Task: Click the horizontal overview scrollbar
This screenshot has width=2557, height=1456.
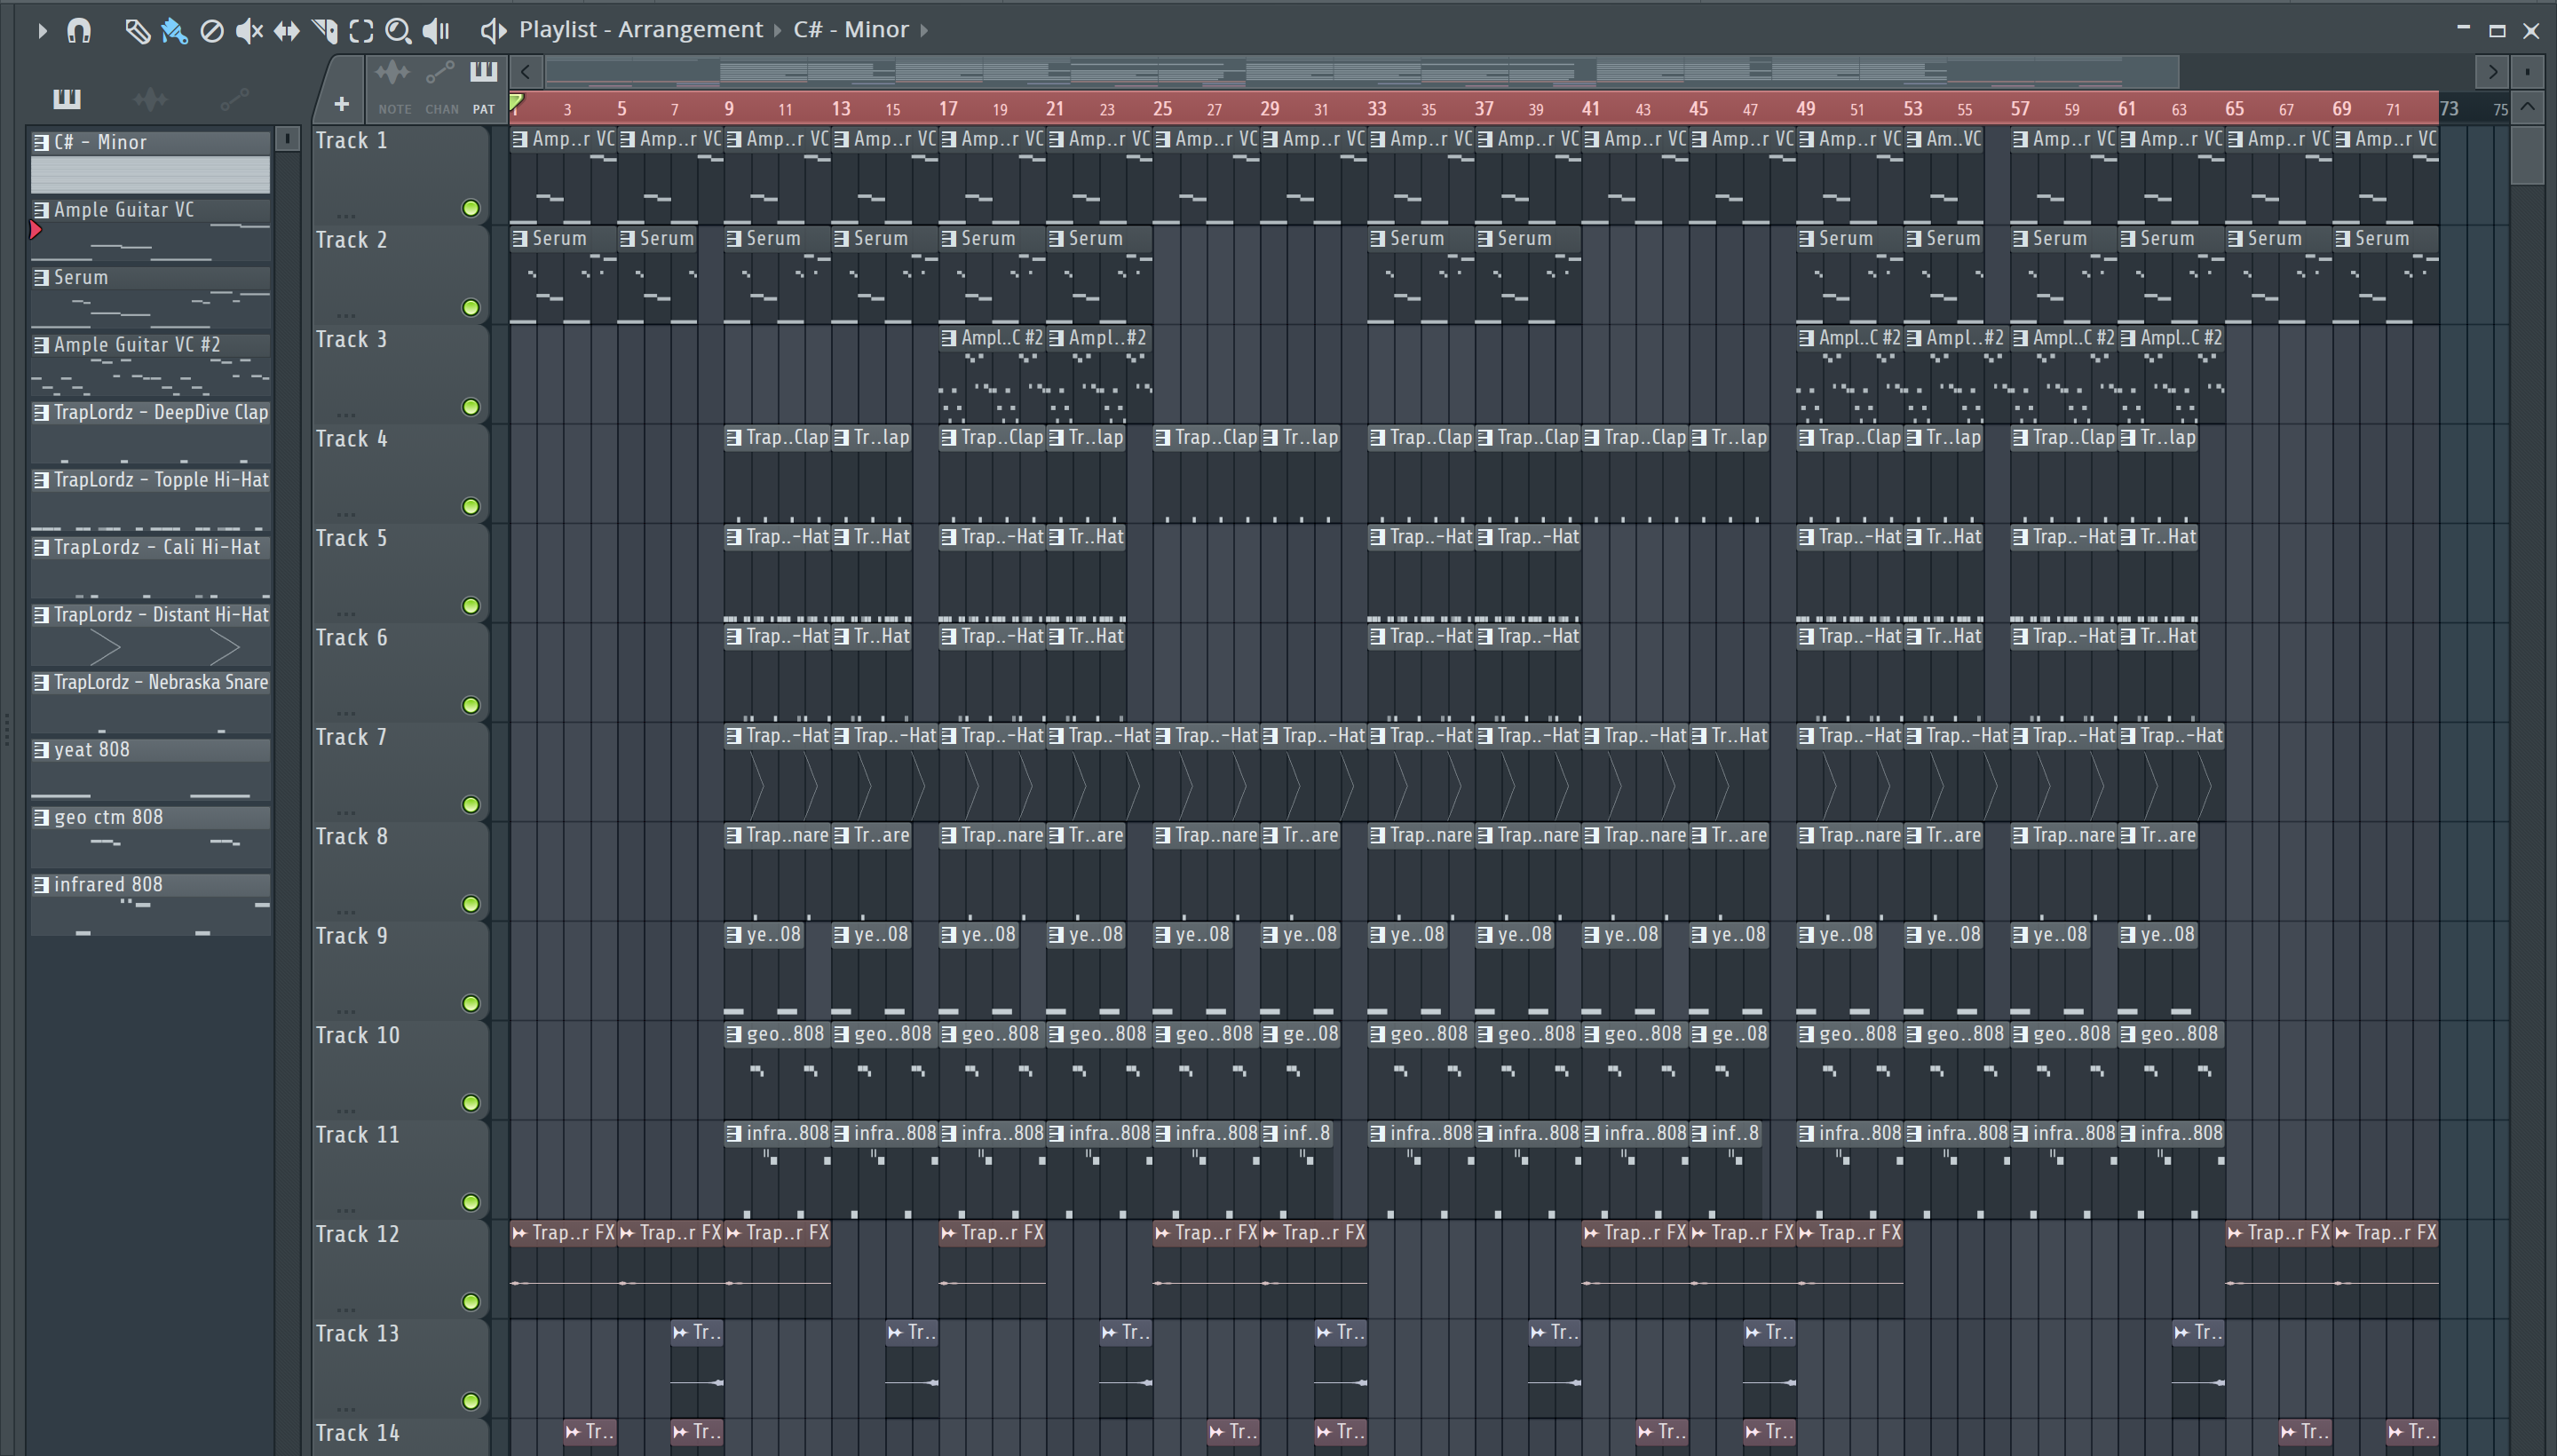Action: 1362,72
